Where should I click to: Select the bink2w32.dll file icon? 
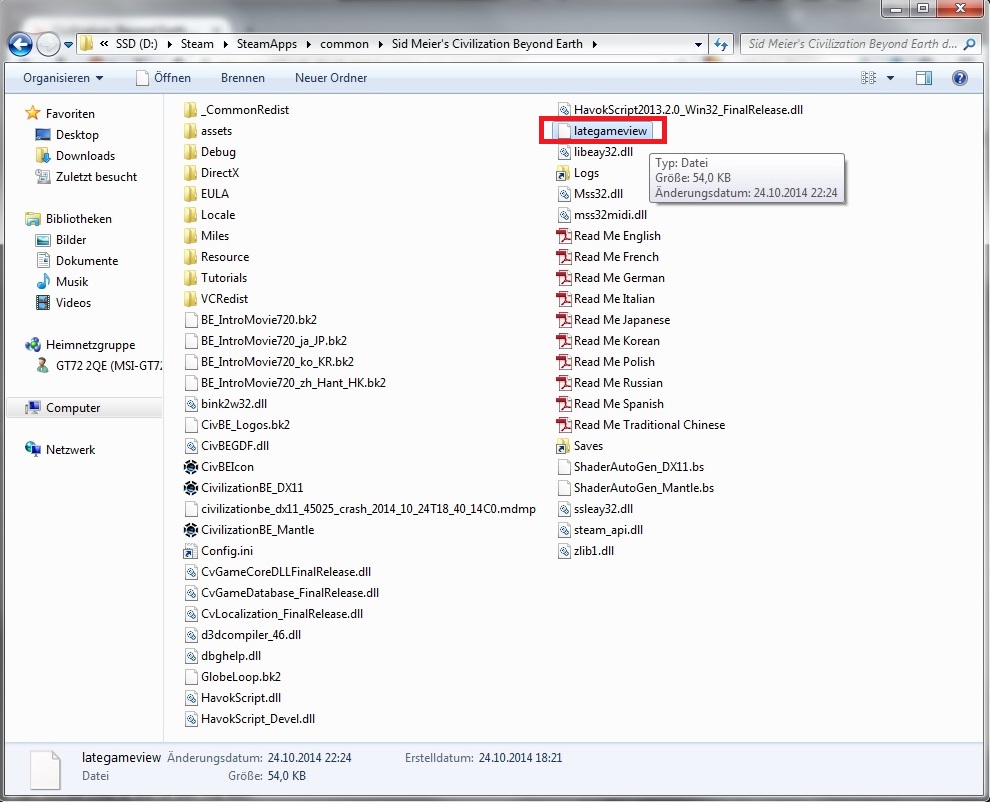(191, 404)
